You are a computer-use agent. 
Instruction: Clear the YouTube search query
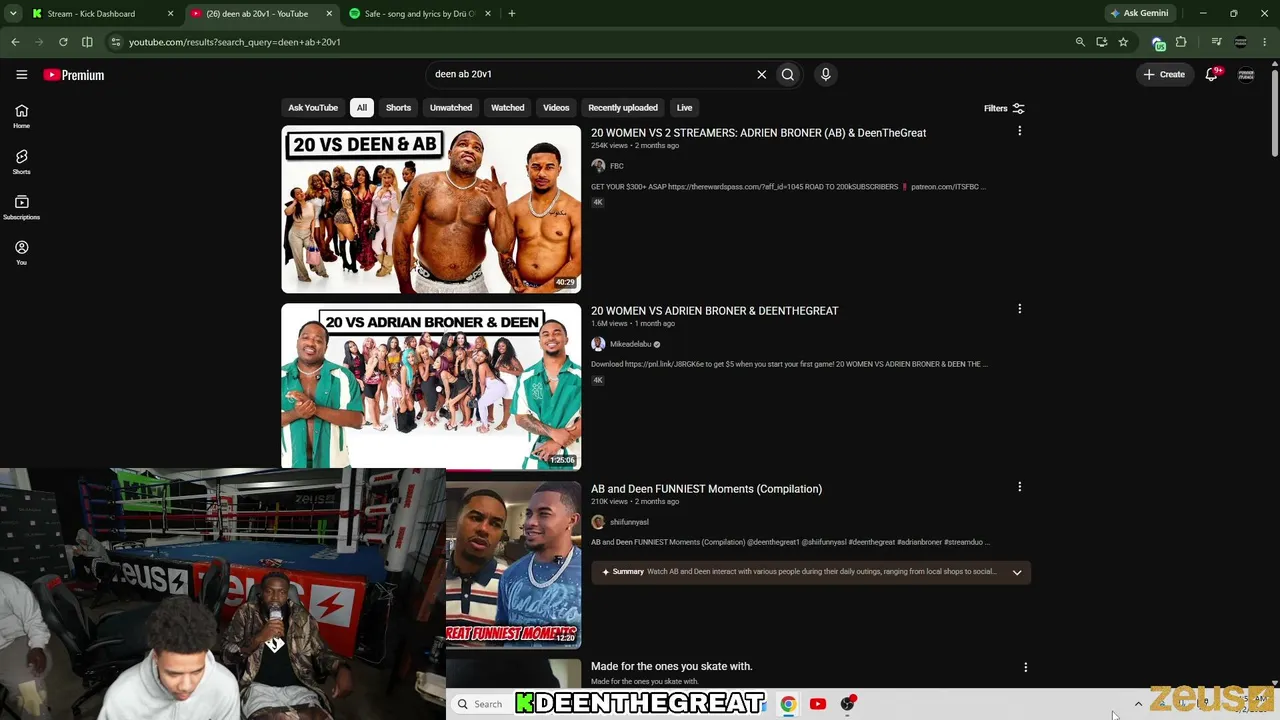[x=761, y=74]
